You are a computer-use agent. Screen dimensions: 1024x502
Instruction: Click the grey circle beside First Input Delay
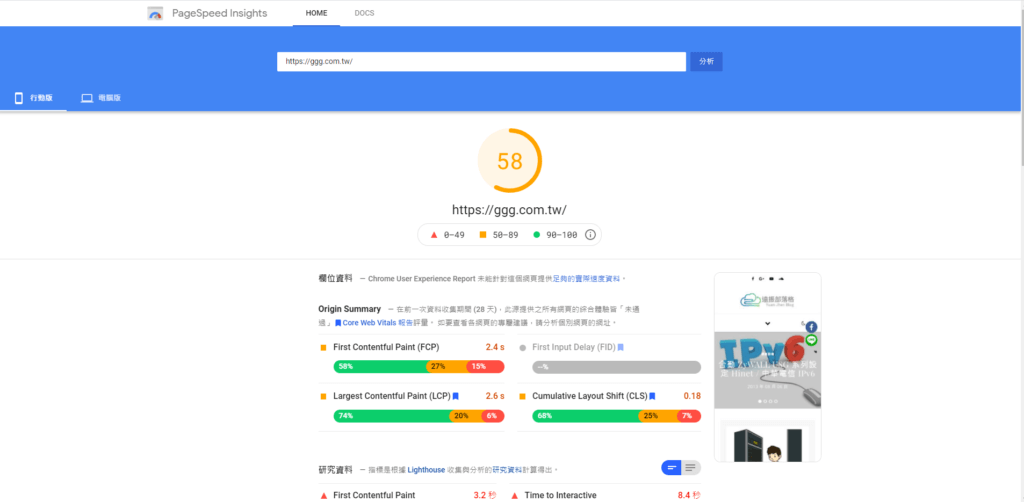[522, 348]
